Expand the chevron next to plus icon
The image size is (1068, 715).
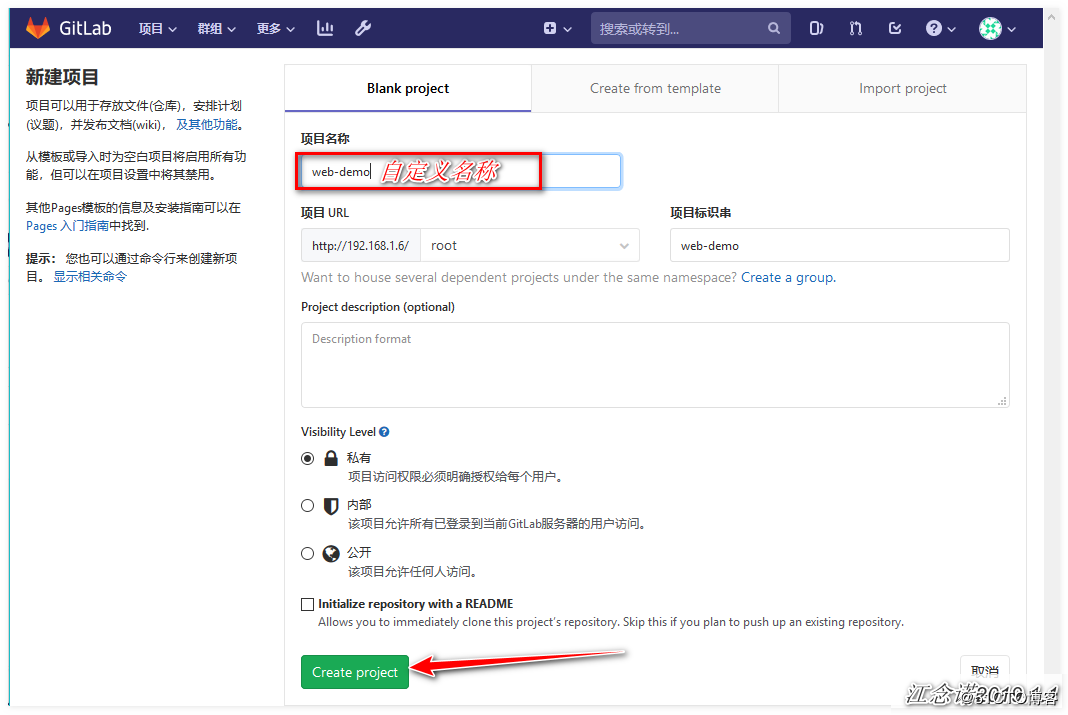click(x=567, y=29)
